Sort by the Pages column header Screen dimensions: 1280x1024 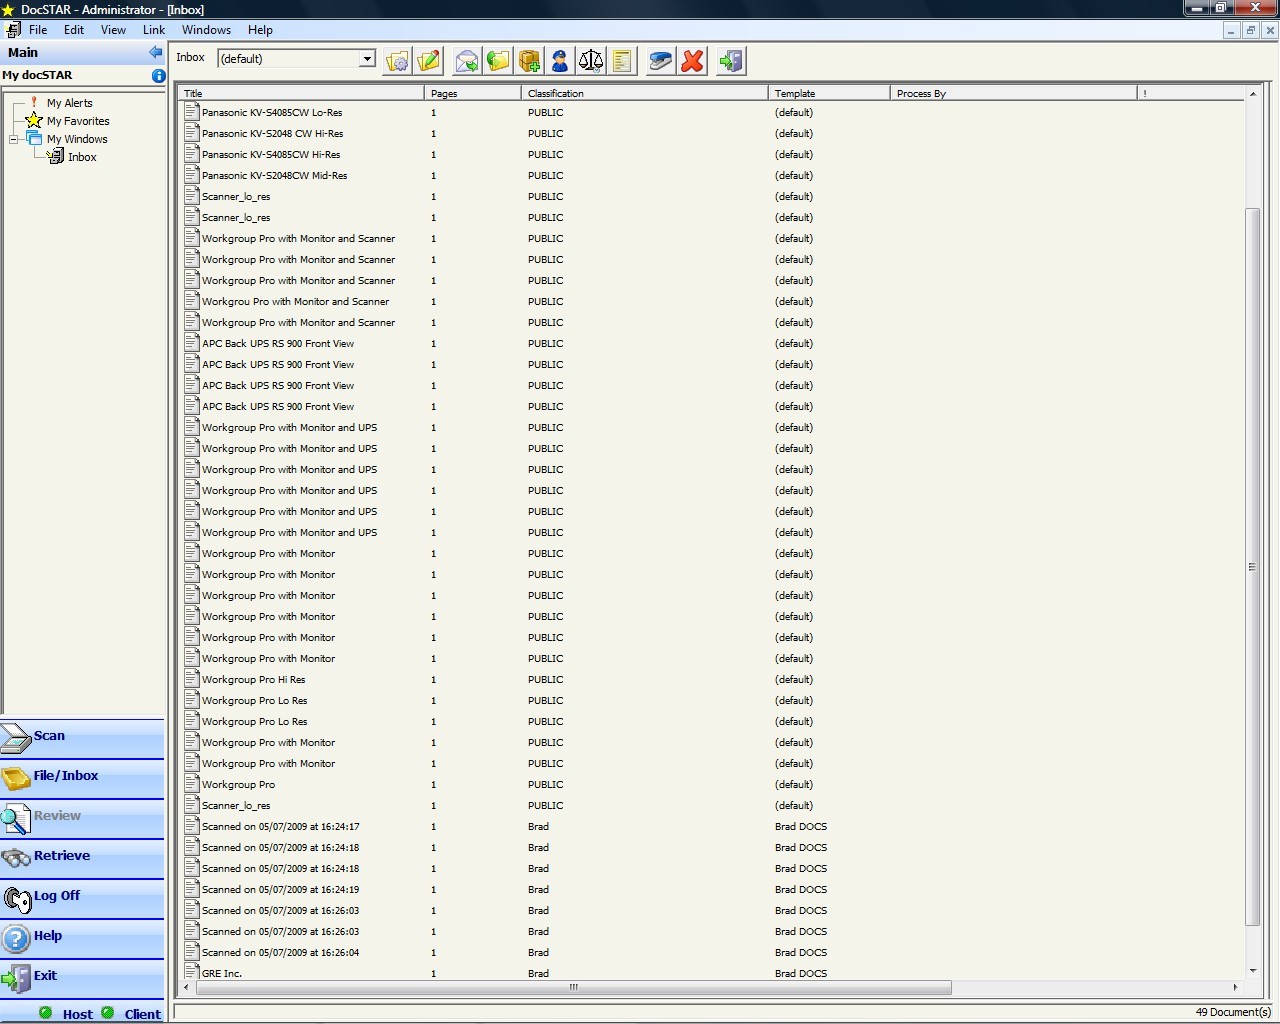click(x=473, y=93)
